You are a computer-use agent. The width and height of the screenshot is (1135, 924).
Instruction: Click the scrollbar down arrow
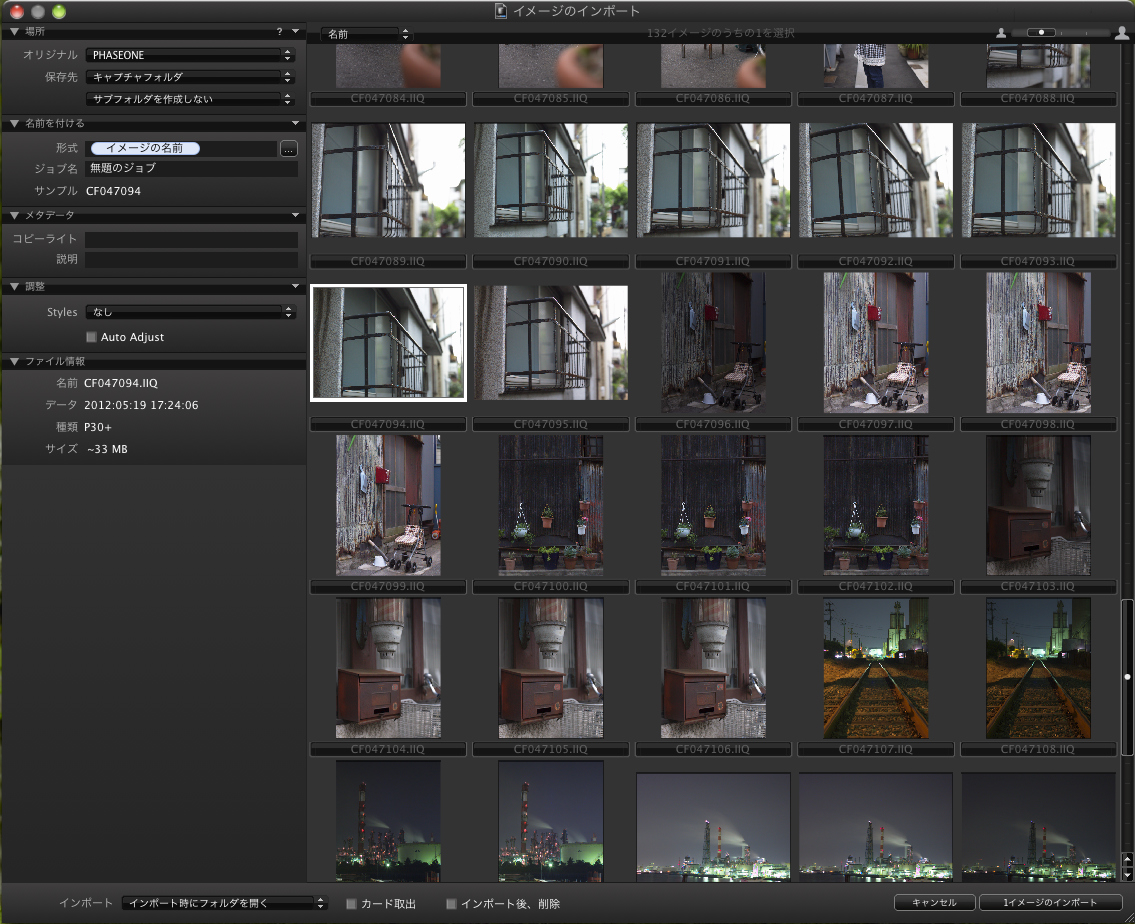point(1127,874)
